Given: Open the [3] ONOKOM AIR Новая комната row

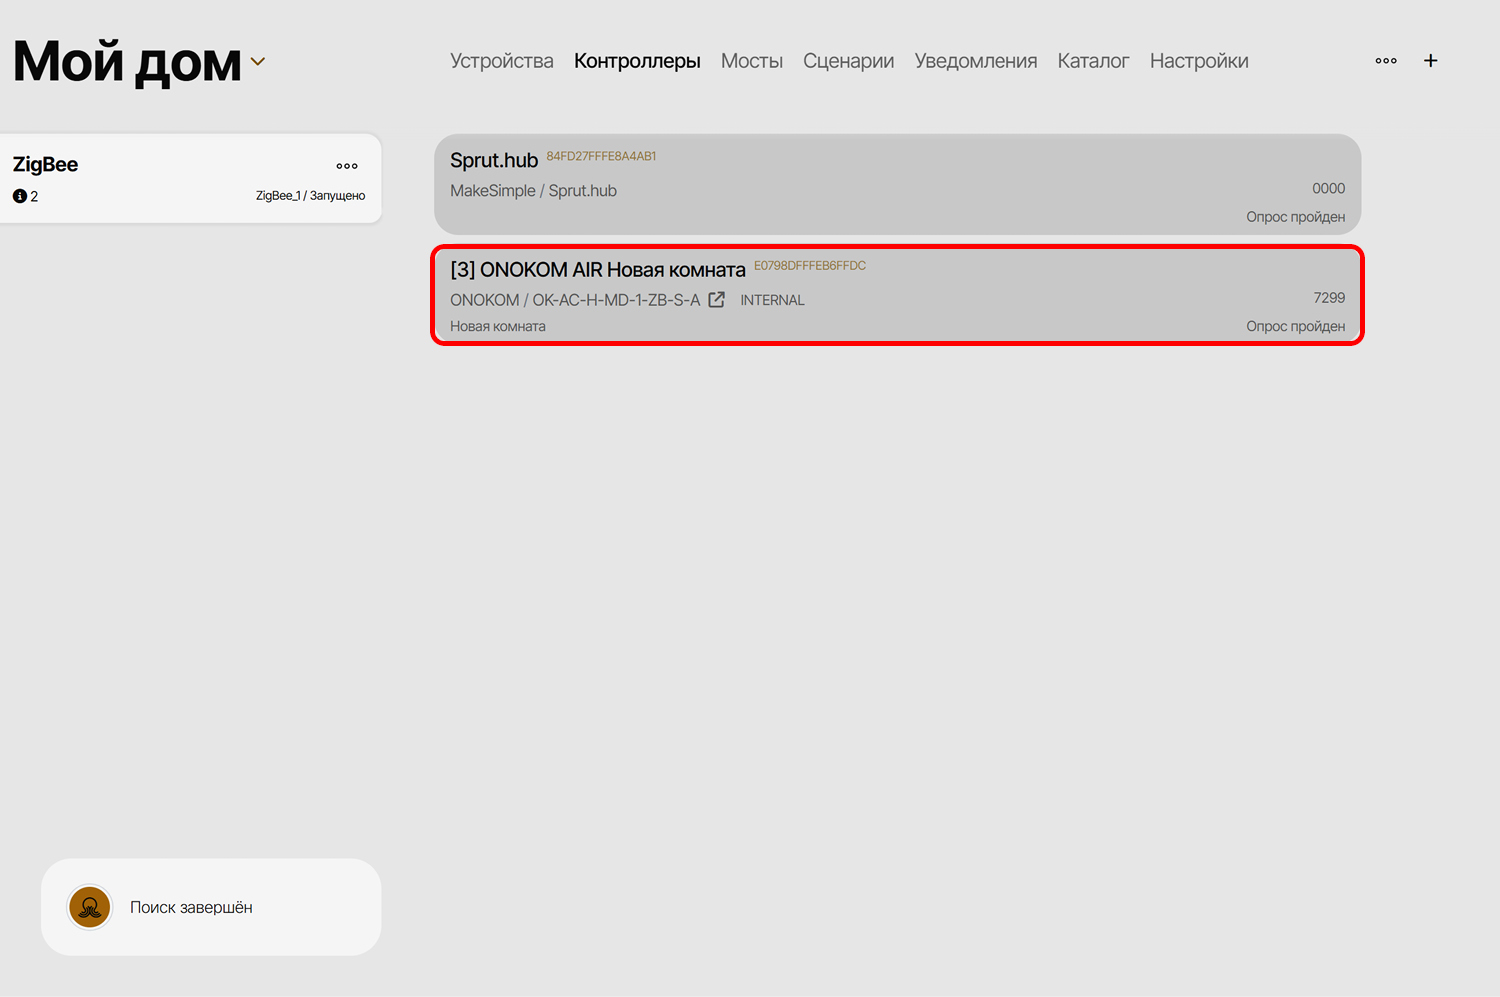Looking at the screenshot, I should 898,295.
